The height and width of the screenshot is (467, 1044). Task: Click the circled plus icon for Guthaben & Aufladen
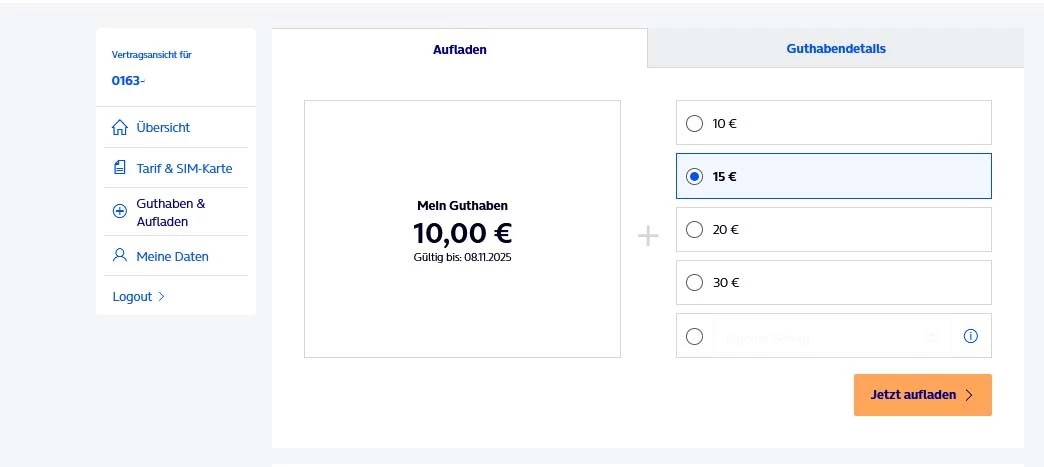tap(120, 211)
